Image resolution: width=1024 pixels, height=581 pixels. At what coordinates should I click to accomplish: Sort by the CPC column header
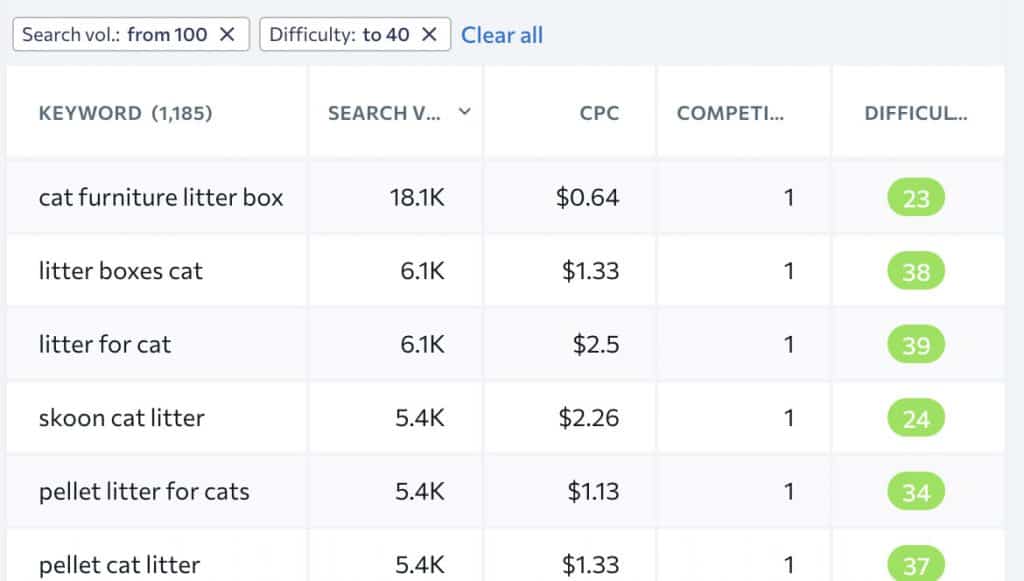(599, 113)
